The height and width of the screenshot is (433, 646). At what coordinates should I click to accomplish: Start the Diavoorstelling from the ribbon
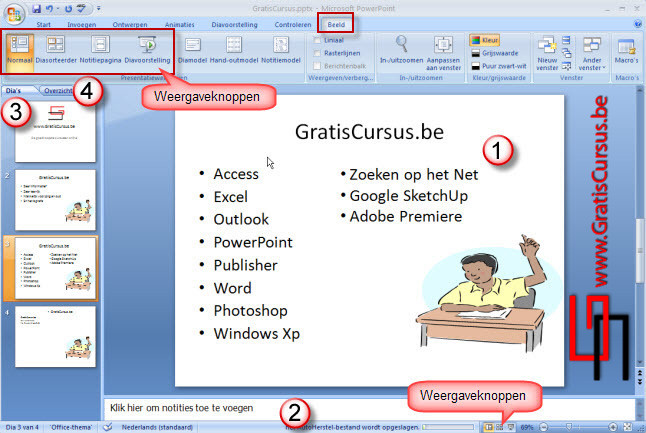pyautogui.click(x=147, y=50)
